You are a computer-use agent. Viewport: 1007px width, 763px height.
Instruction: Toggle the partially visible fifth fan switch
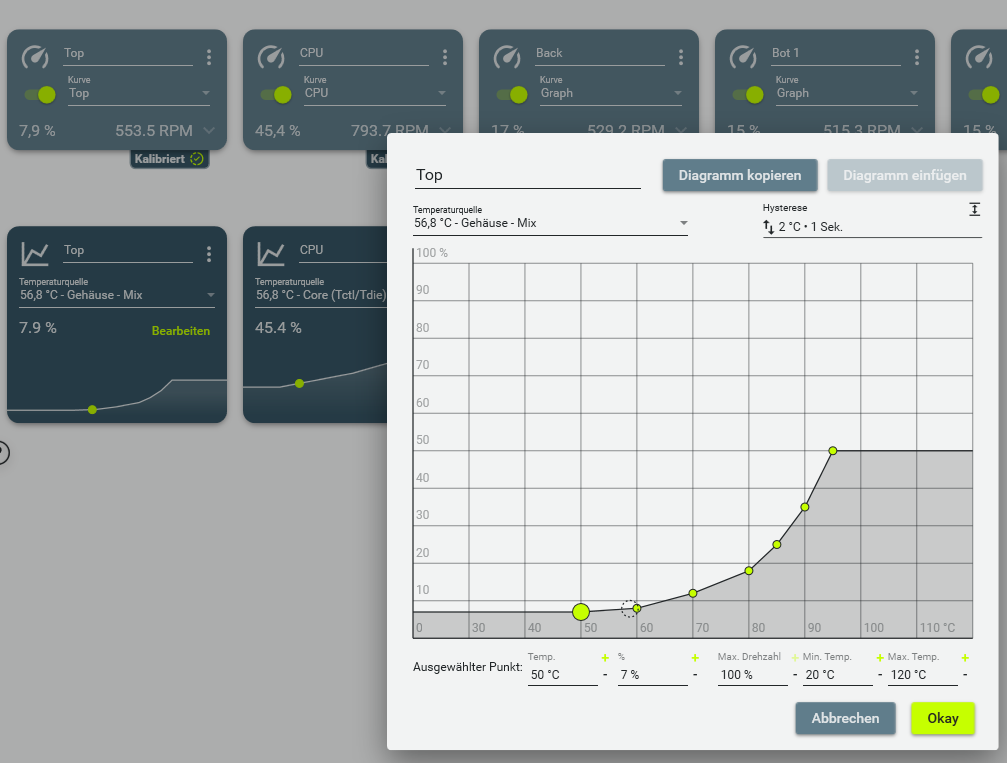(x=984, y=95)
